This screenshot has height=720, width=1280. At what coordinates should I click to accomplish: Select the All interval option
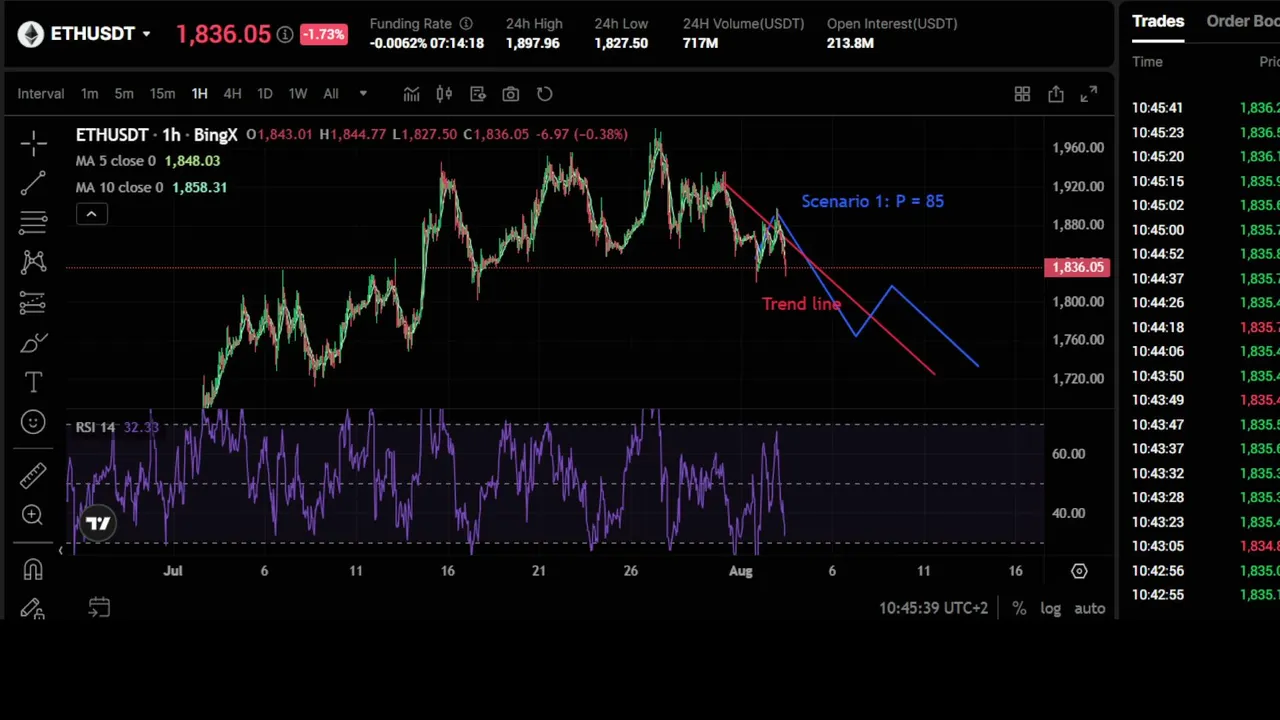(x=331, y=94)
